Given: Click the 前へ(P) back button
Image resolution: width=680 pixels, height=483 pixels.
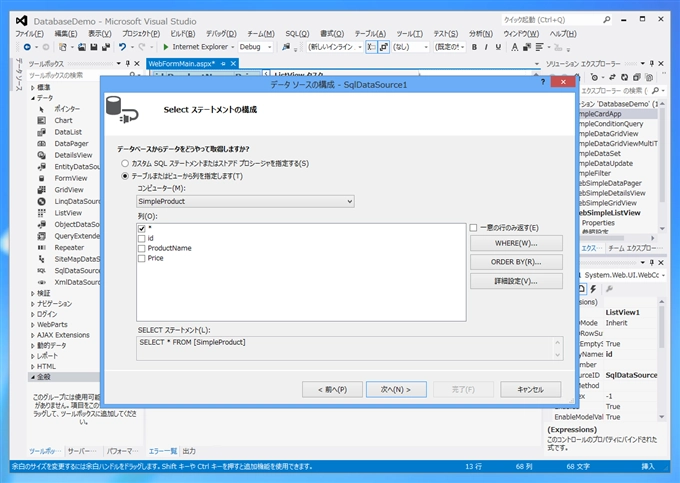Looking at the screenshot, I should [332, 389].
